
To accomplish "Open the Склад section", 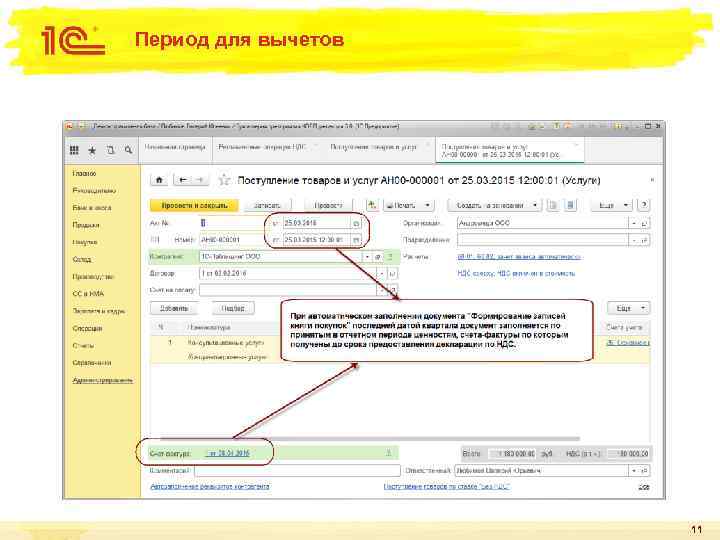I will (x=82, y=259).
